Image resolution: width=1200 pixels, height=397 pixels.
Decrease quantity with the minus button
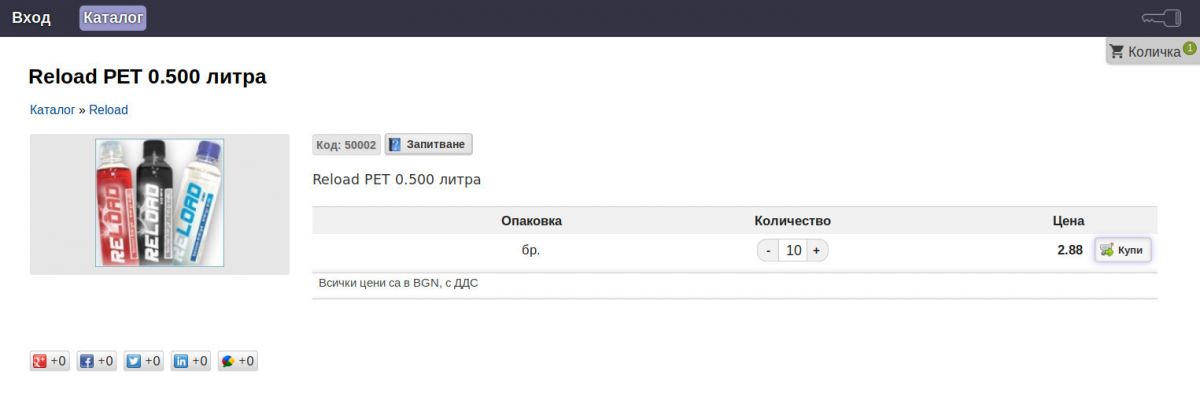pos(768,251)
